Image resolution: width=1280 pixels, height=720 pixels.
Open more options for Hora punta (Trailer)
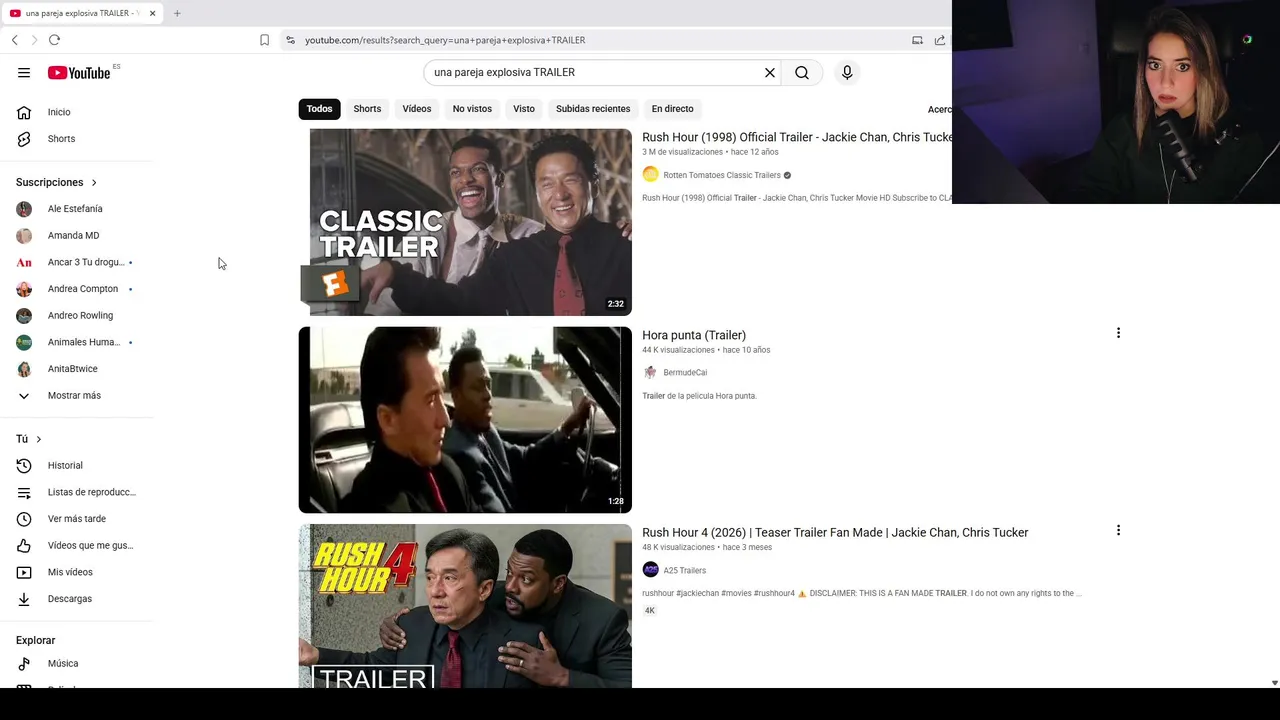coord(1118,333)
